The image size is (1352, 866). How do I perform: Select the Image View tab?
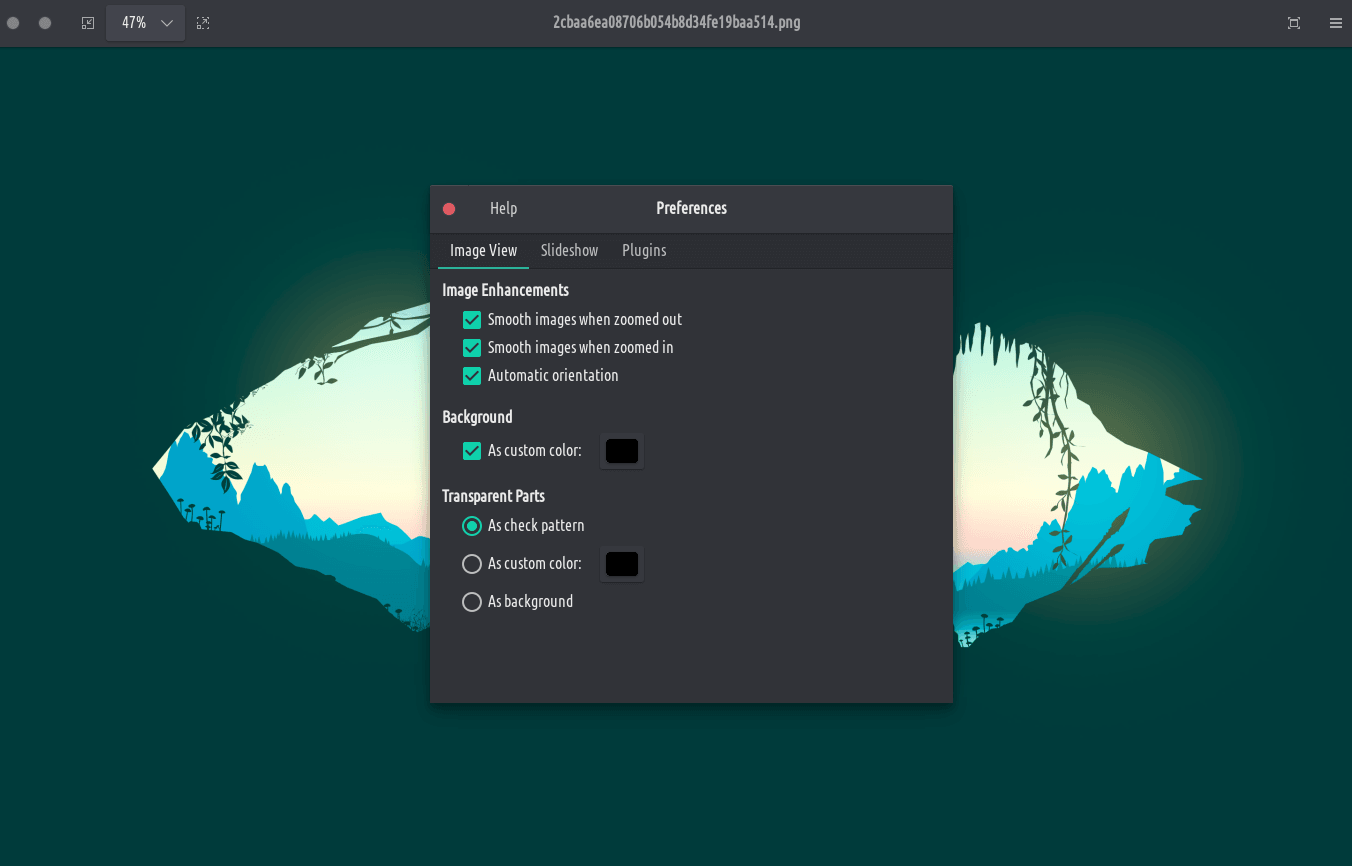(x=483, y=251)
